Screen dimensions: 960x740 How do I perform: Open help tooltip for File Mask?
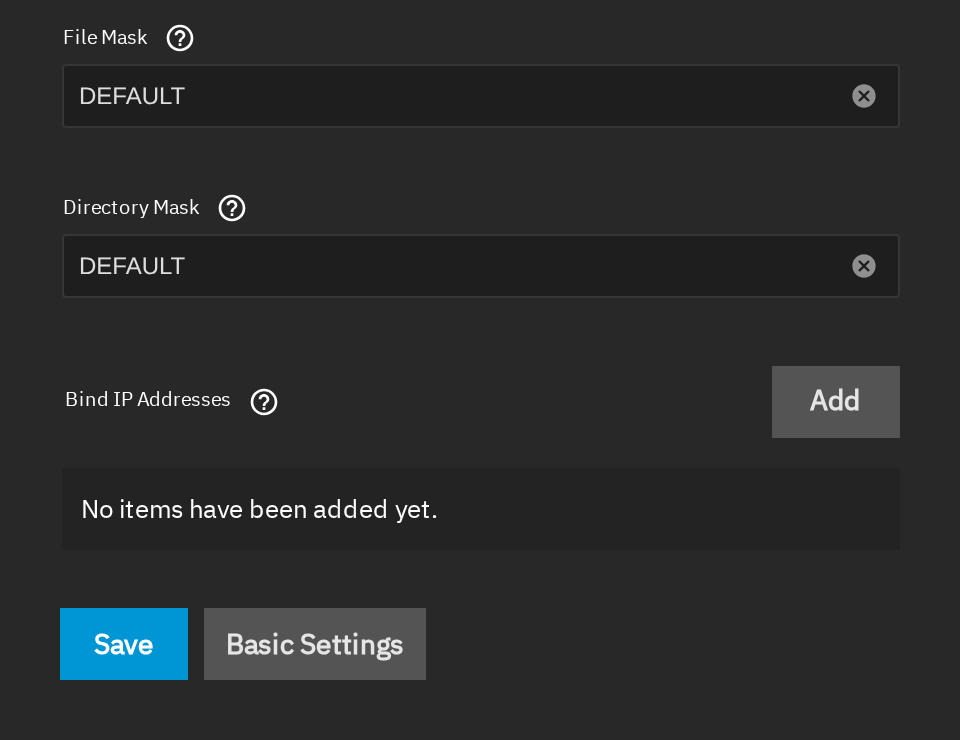click(180, 38)
